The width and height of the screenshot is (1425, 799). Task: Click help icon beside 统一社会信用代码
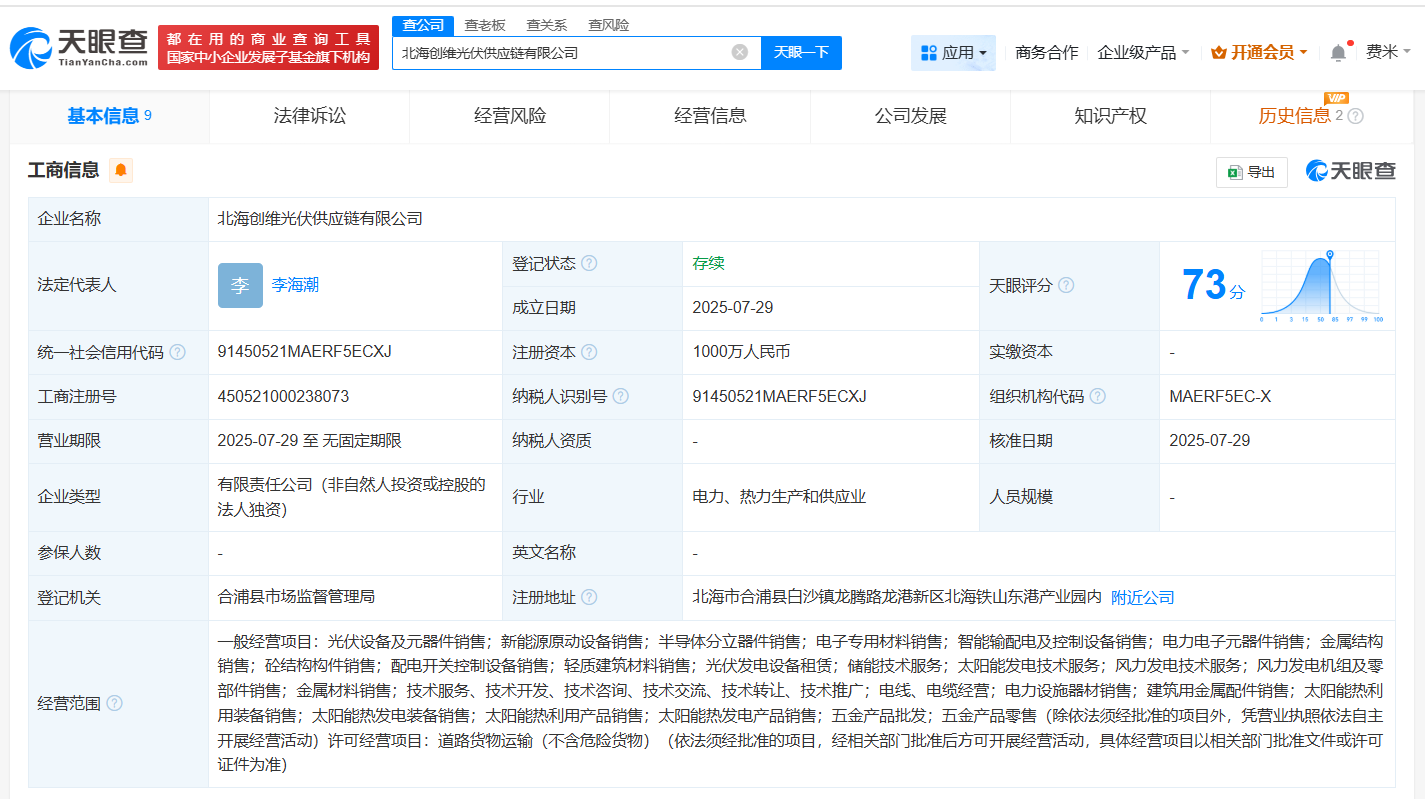click(x=177, y=353)
